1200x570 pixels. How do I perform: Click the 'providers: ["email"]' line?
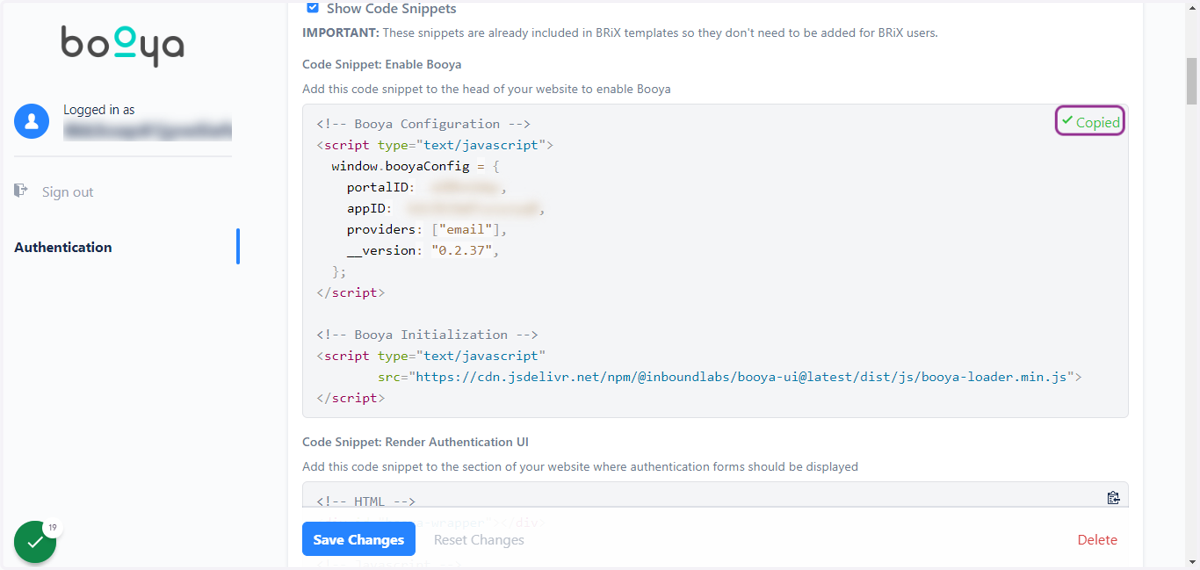click(427, 229)
